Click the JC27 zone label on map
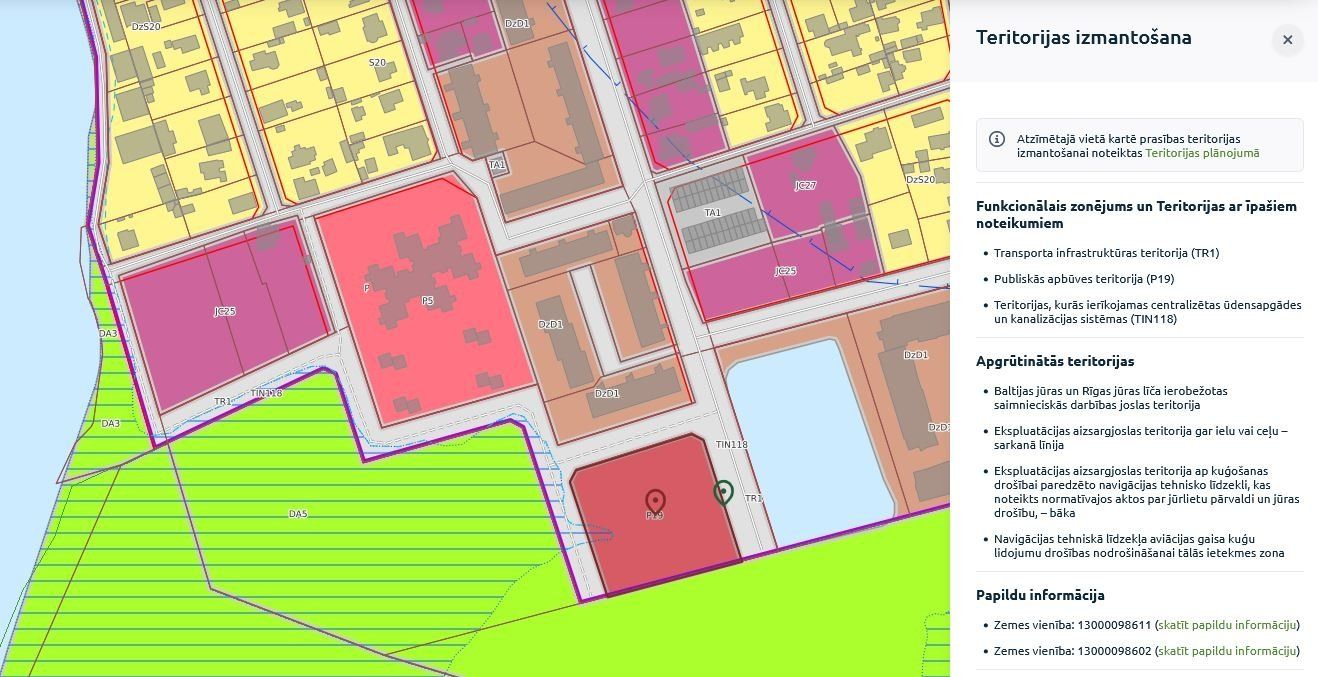Screen dimensions: 1318x677 click(x=806, y=186)
